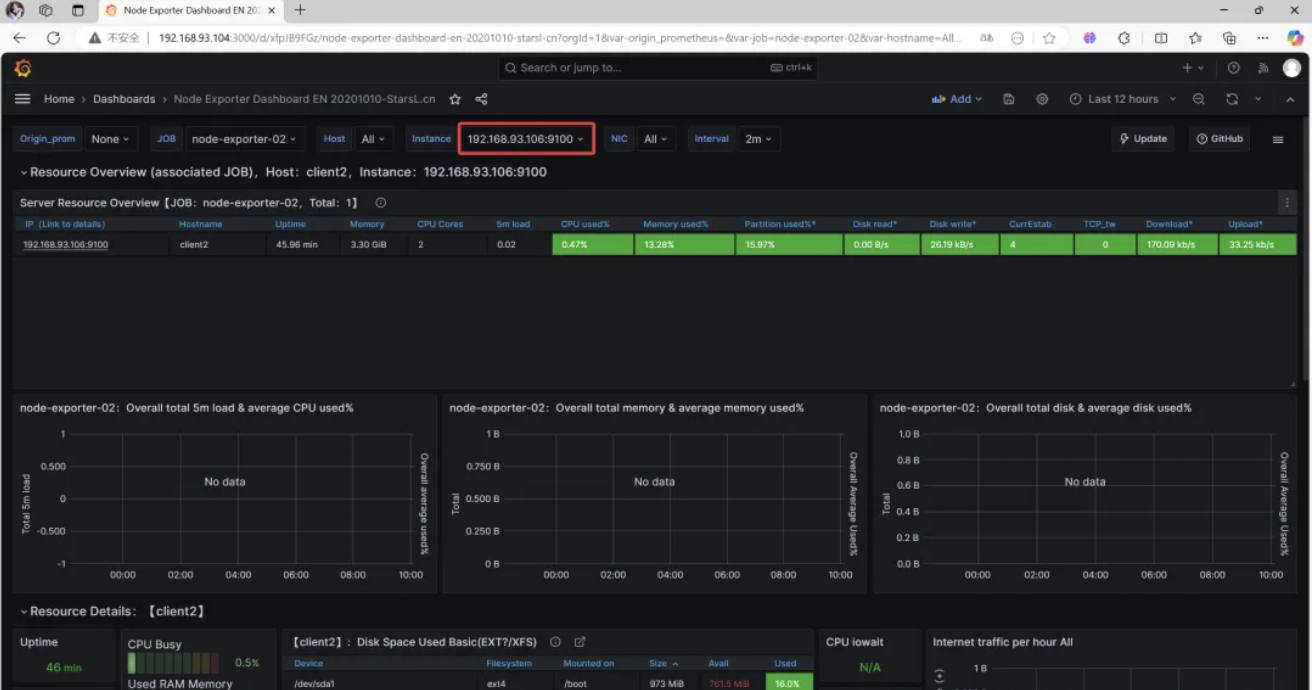Save the dashboard using disk icon
Viewport: 1312px width, 690px height.
1009,99
